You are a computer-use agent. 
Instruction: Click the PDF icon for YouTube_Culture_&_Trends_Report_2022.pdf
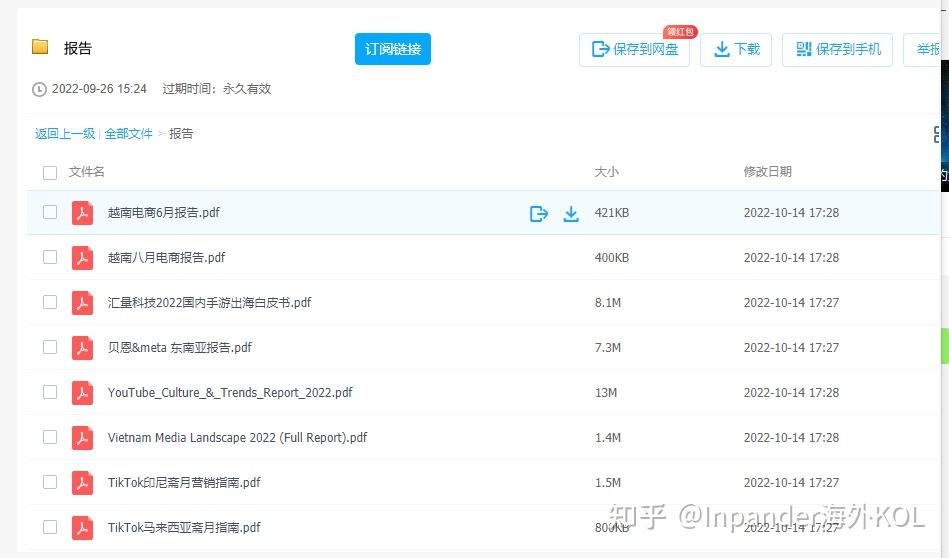coord(82,392)
